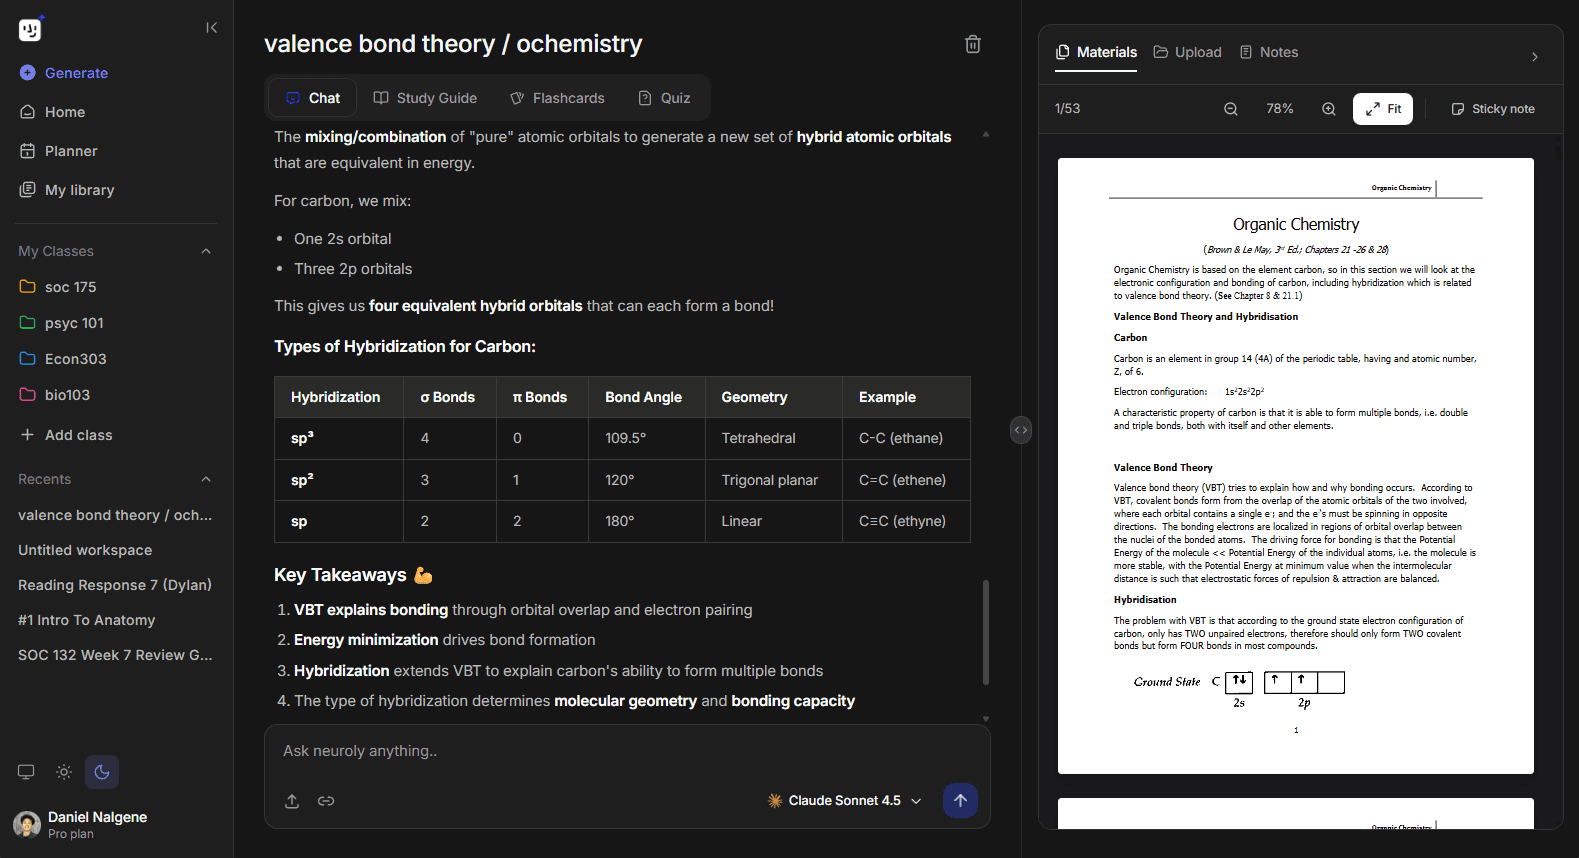This screenshot has height=858, width=1579.
Task: Open Reading Response 7 (Dylan)
Action: pyautogui.click(x=117, y=585)
